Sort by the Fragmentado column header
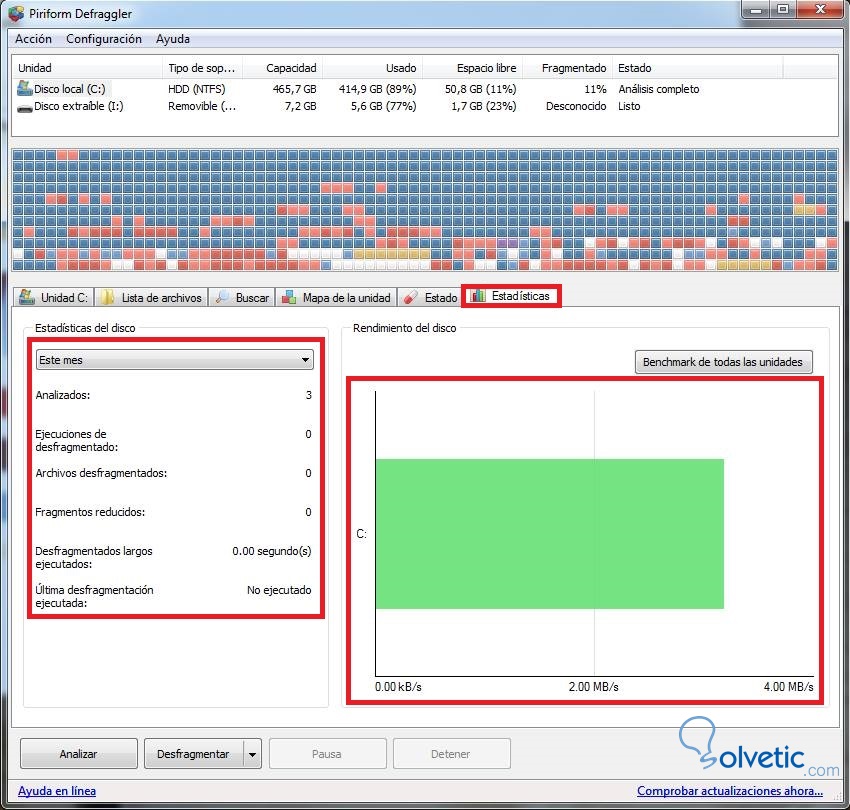The image size is (850, 810). pyautogui.click(x=567, y=68)
